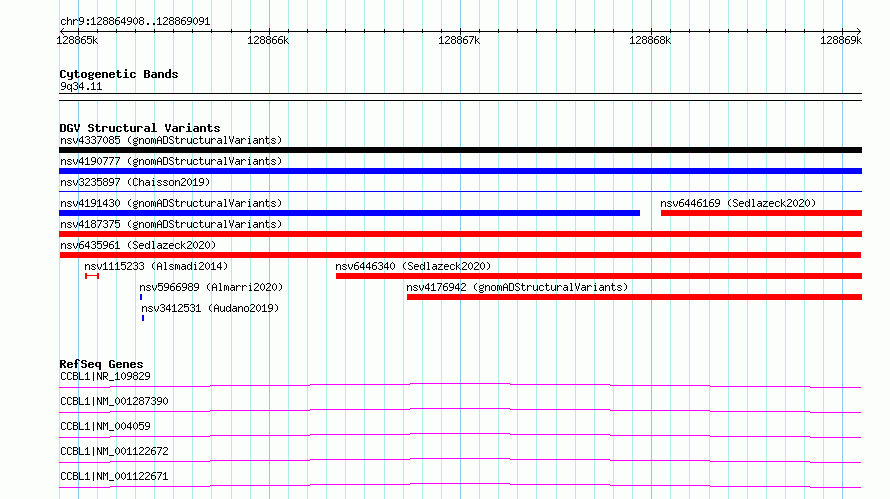The image size is (890, 499).
Task: Click the cytogenetic band 9q34.11 outline bar
Action: click(x=460, y=97)
